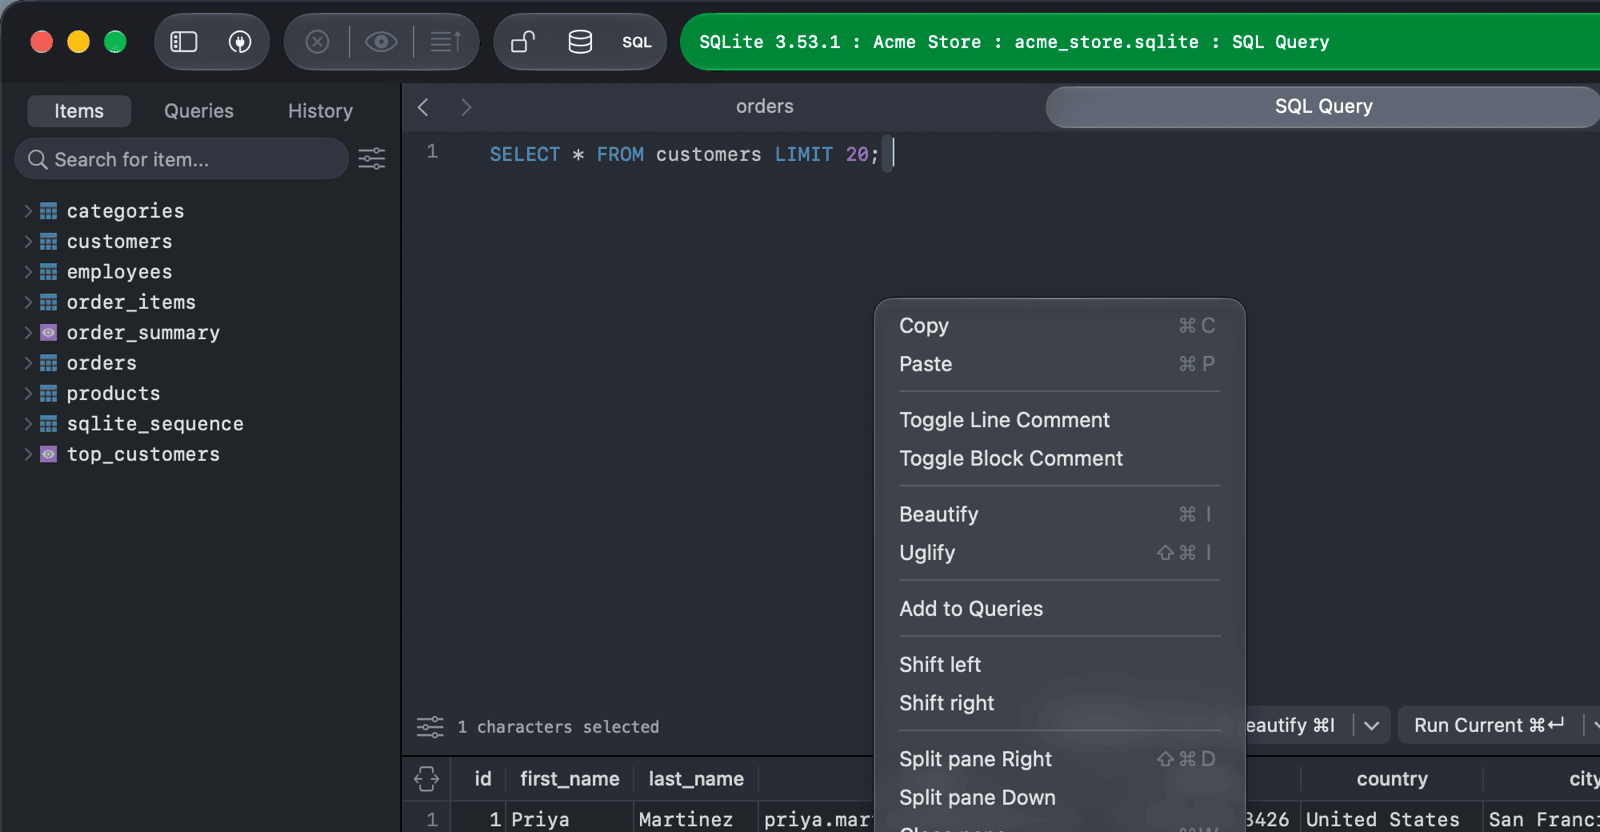
Task: Choose Uglify in the context menu
Action: (1058, 552)
